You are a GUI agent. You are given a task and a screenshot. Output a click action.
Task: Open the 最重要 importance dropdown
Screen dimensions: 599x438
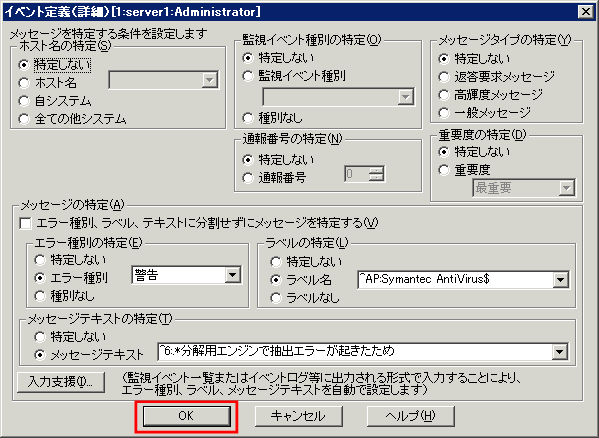[x=566, y=188]
